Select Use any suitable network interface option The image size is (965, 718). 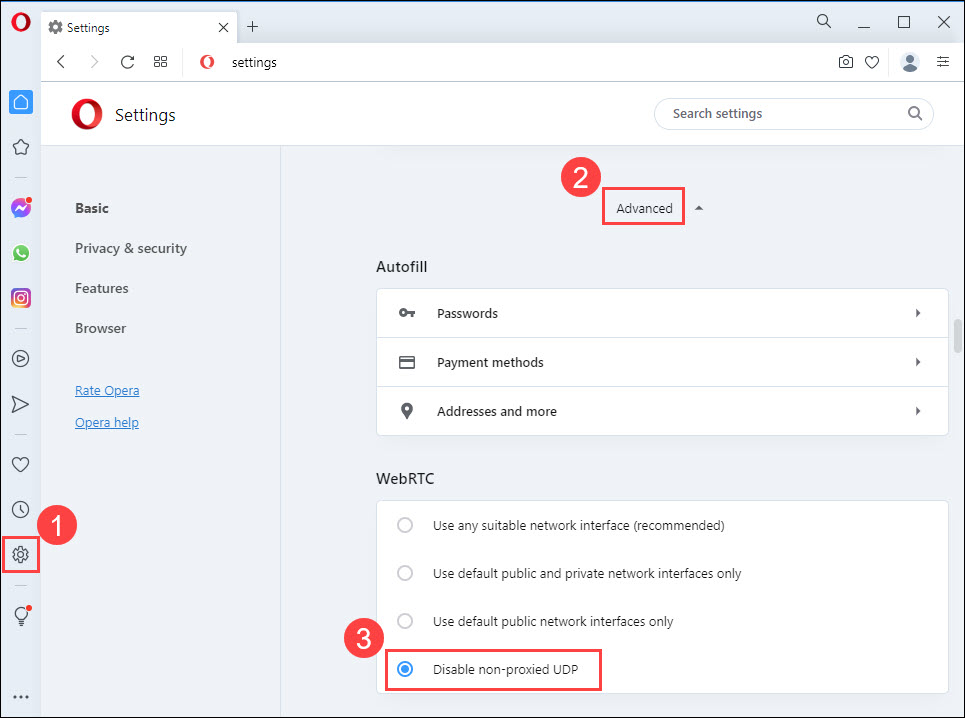405,525
